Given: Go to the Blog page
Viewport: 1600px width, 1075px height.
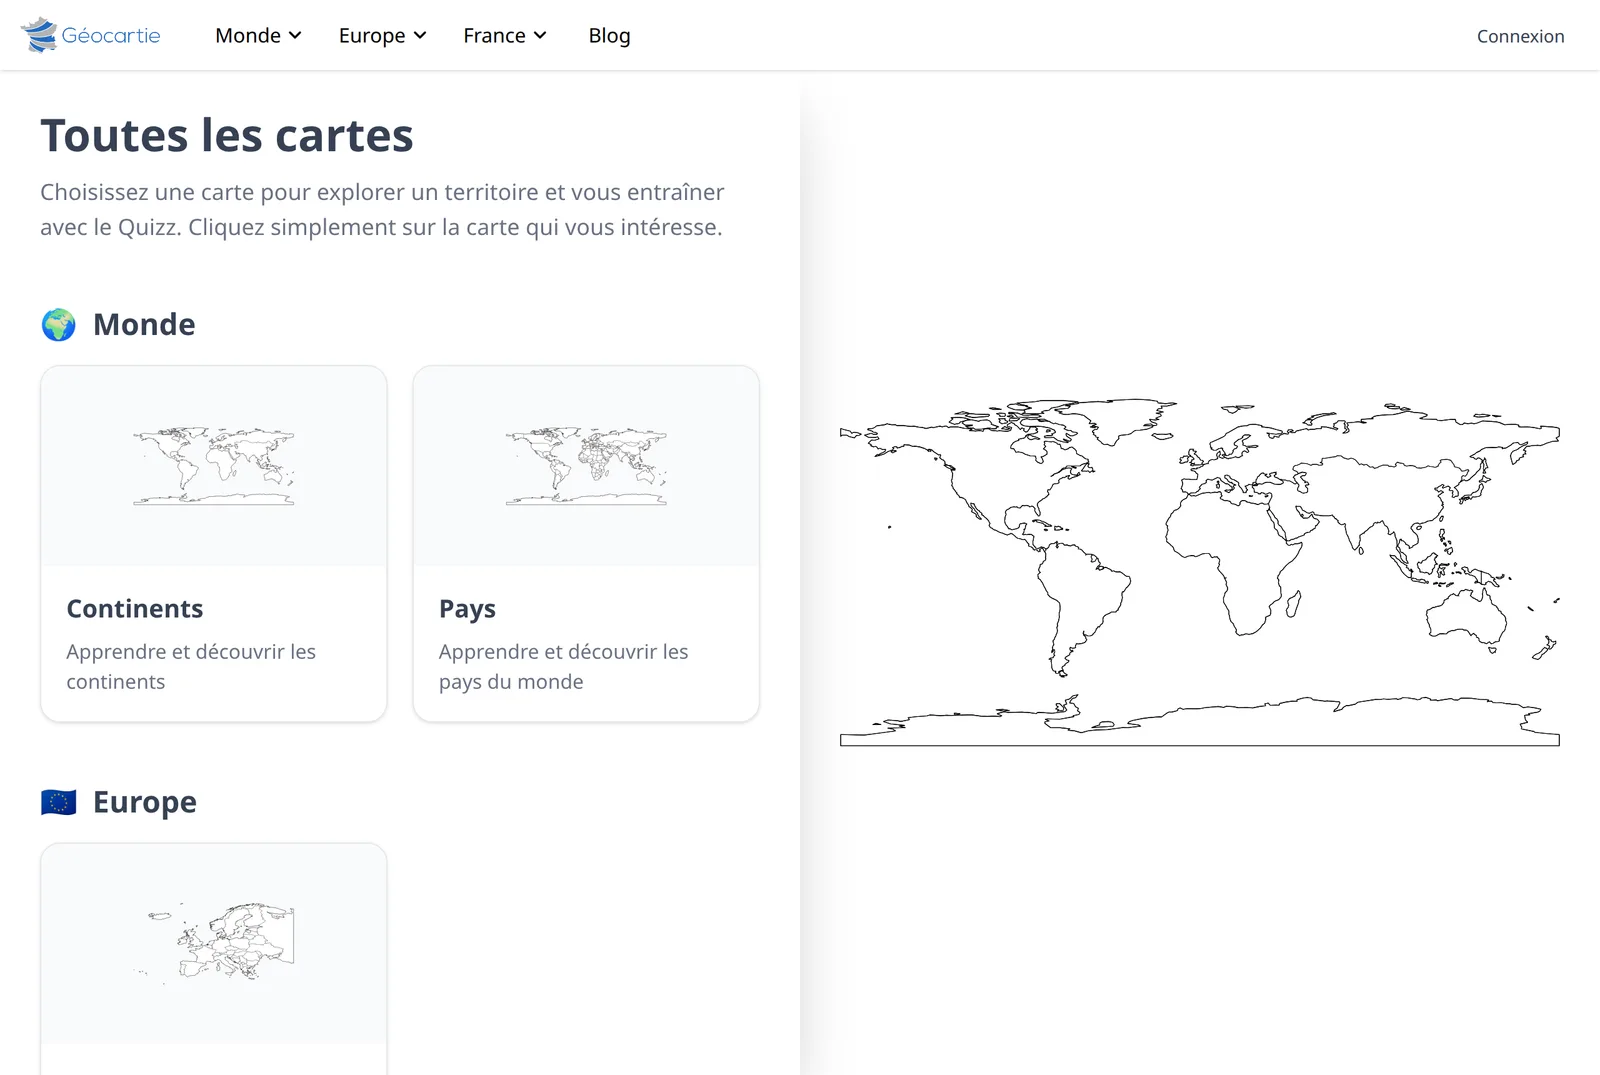Looking at the screenshot, I should [x=609, y=36].
